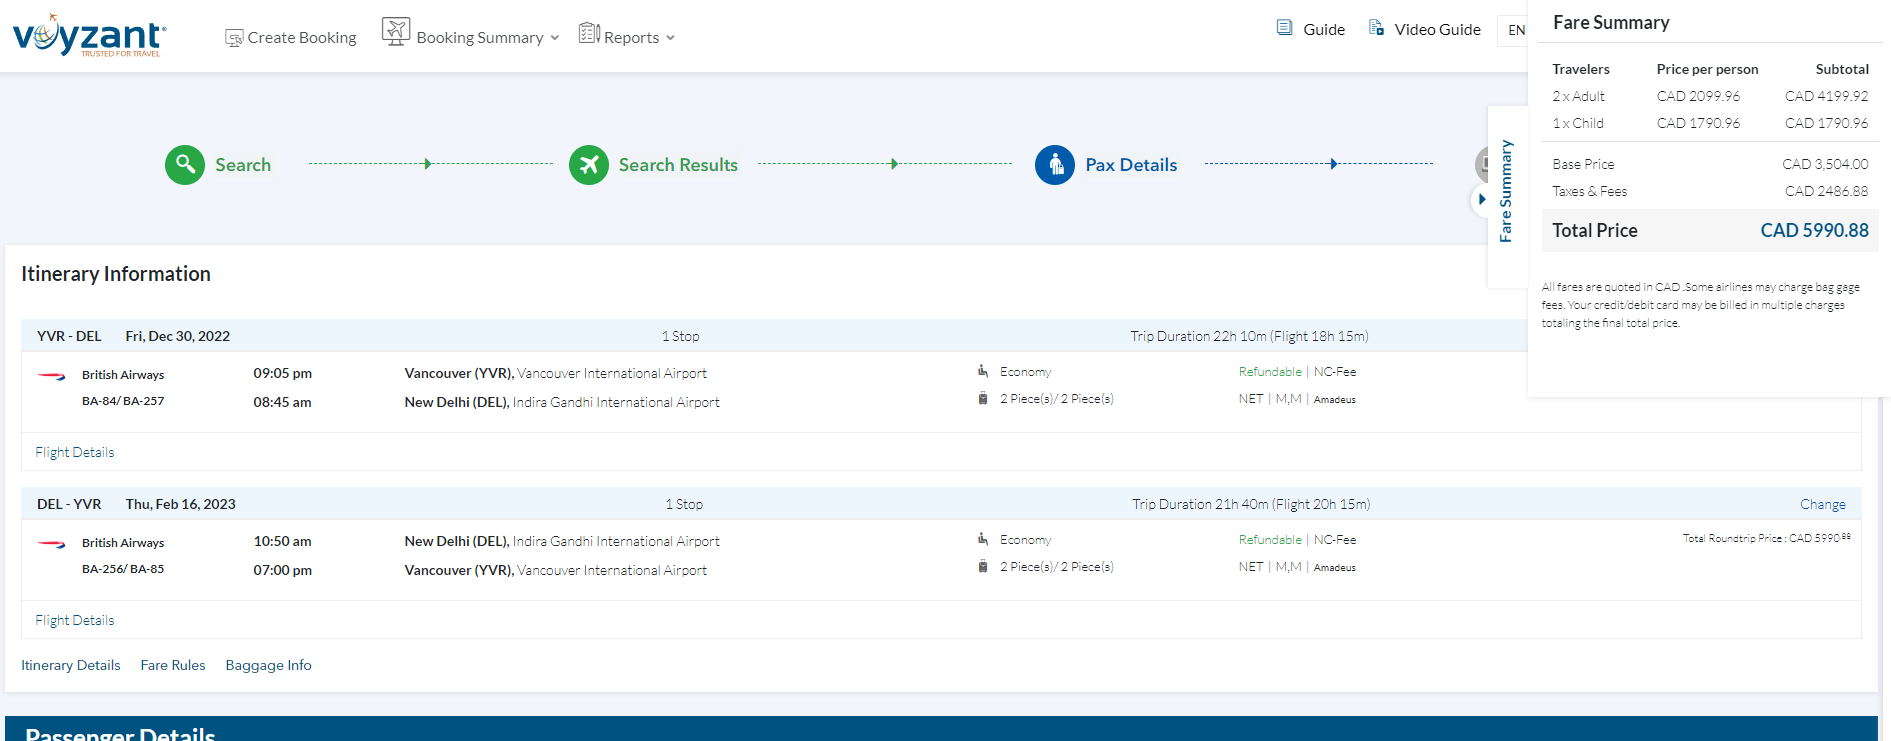Click the Create Booking monitor icon
This screenshot has height=741, width=1891.
pos(234,38)
